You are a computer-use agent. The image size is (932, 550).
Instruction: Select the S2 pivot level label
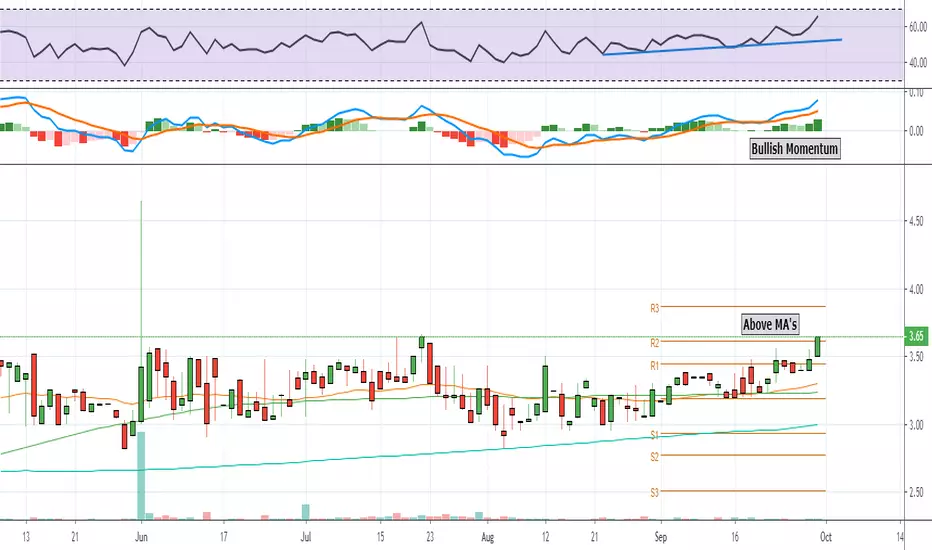pyautogui.click(x=654, y=457)
